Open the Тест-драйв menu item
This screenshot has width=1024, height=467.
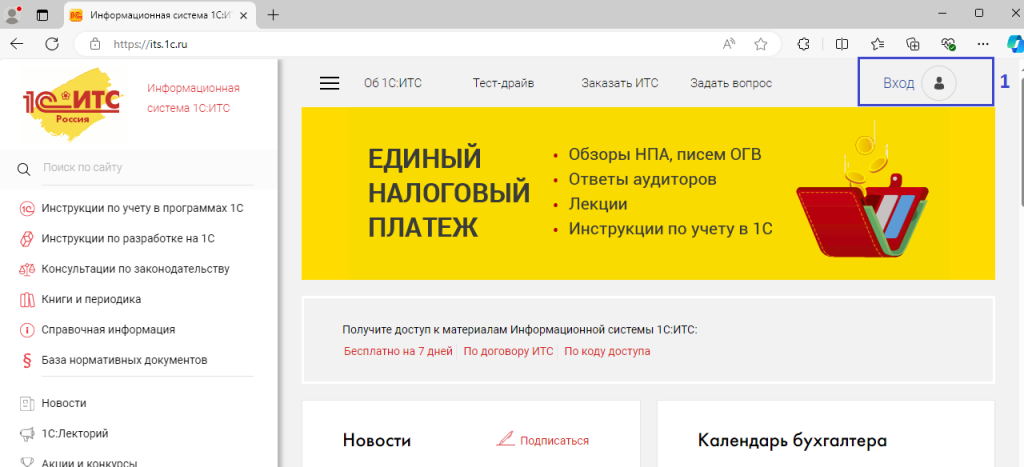(x=503, y=83)
